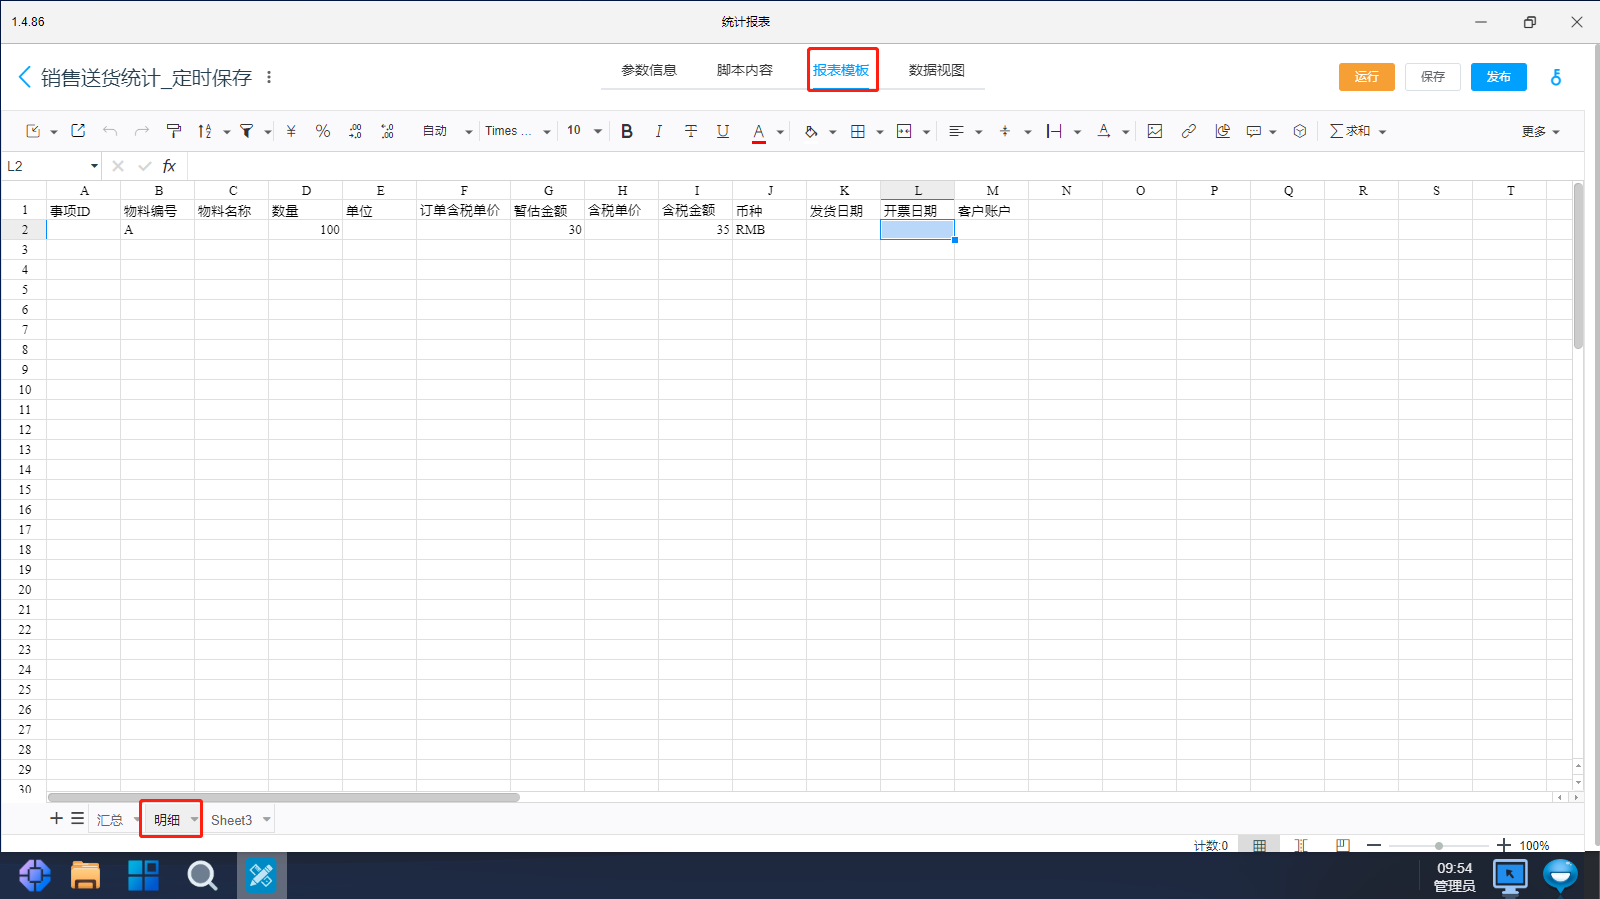Click the undo icon
Screen dimensions: 1600x899
(110, 131)
